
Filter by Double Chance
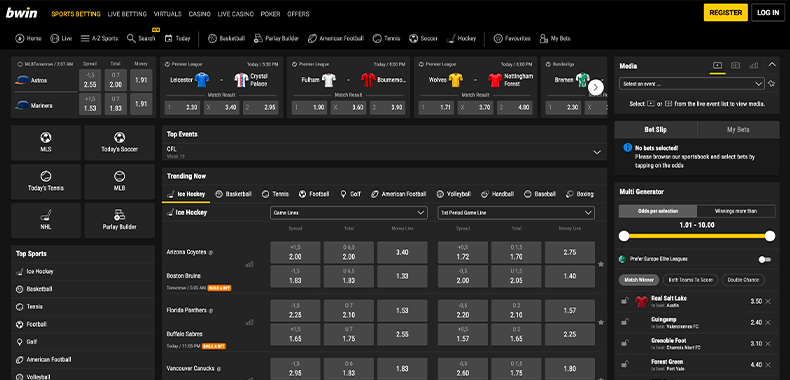coord(743,280)
